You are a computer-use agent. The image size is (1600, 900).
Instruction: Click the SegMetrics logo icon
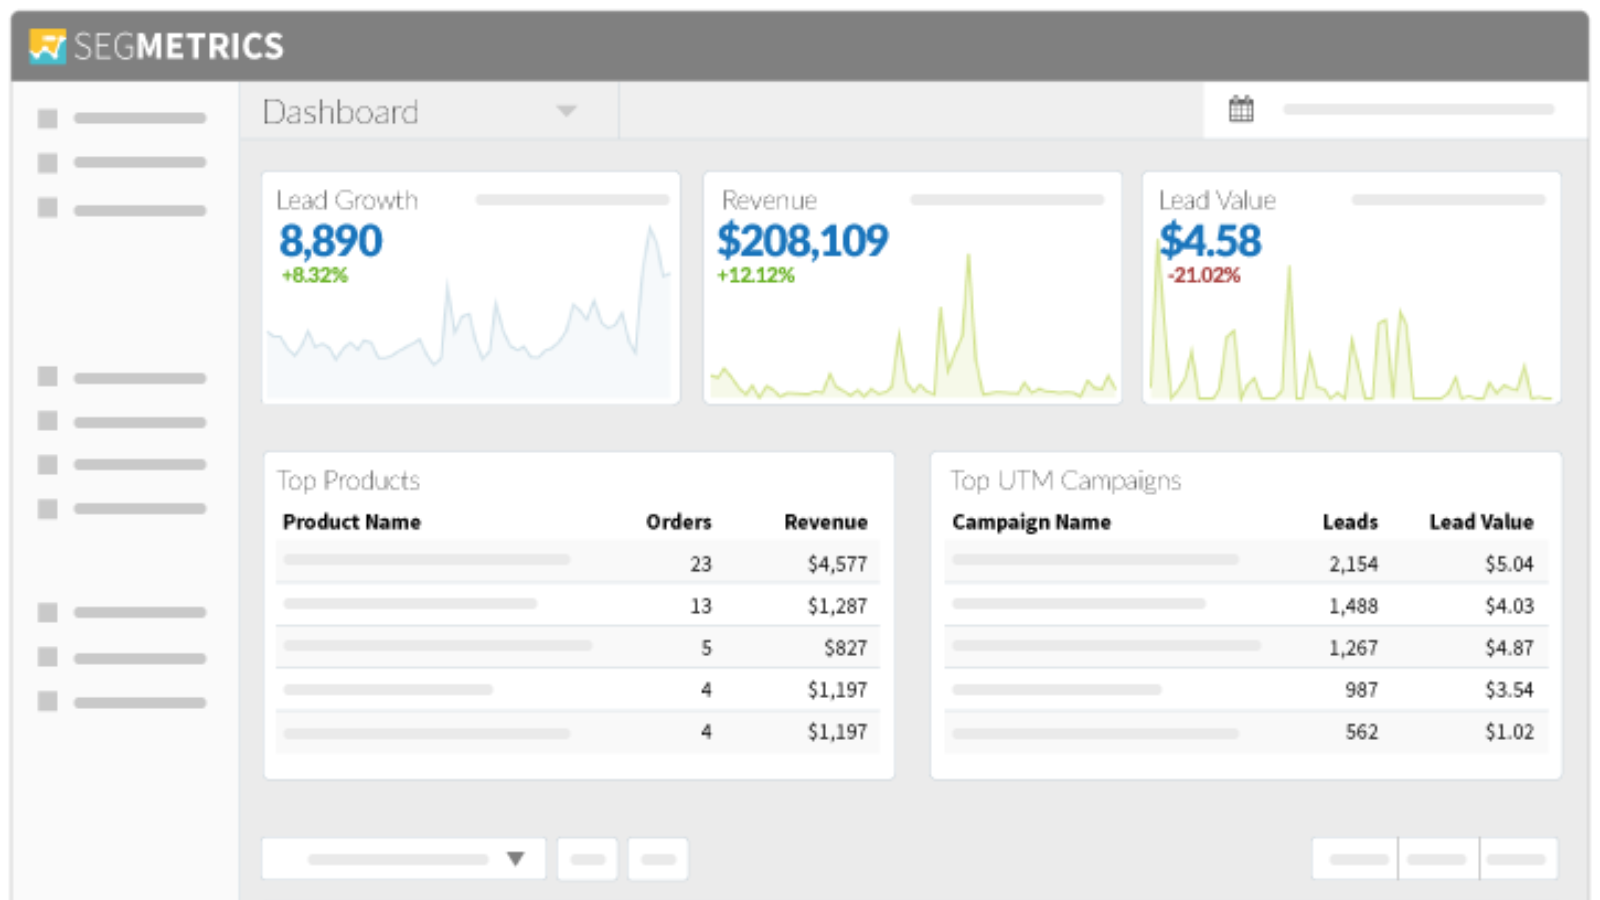pos(47,46)
